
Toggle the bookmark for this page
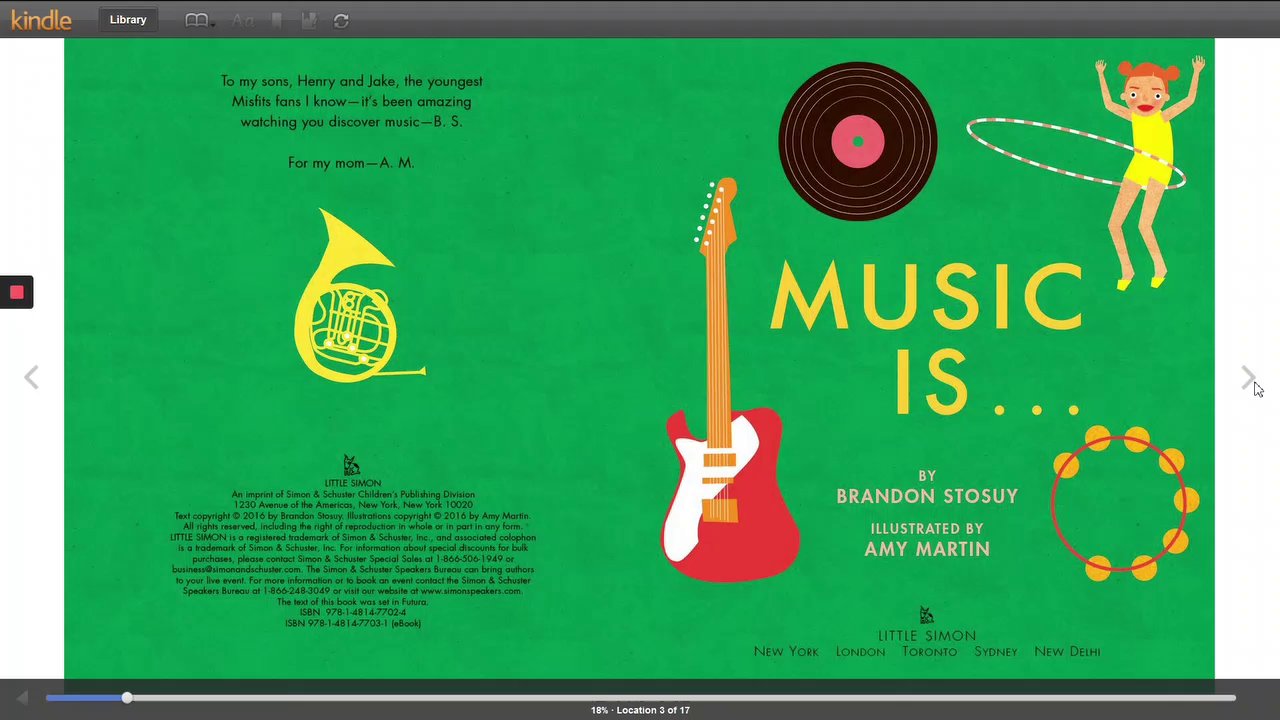276,21
